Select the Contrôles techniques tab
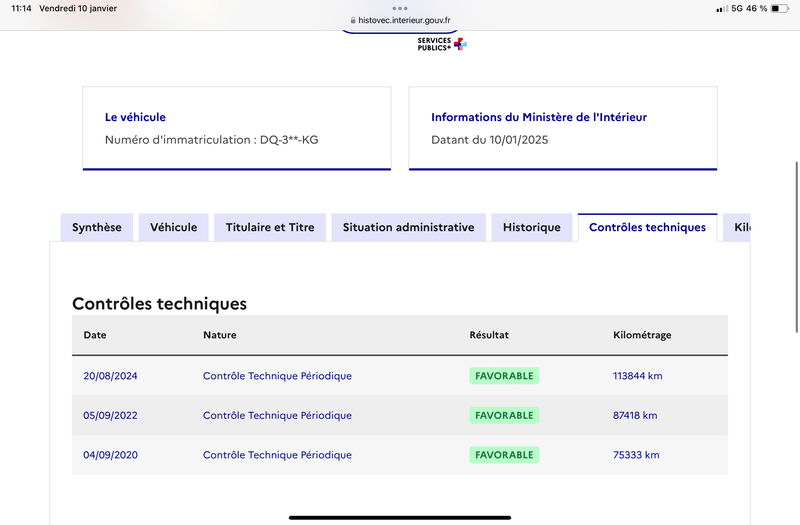Image resolution: width=800 pixels, height=525 pixels. tap(647, 228)
